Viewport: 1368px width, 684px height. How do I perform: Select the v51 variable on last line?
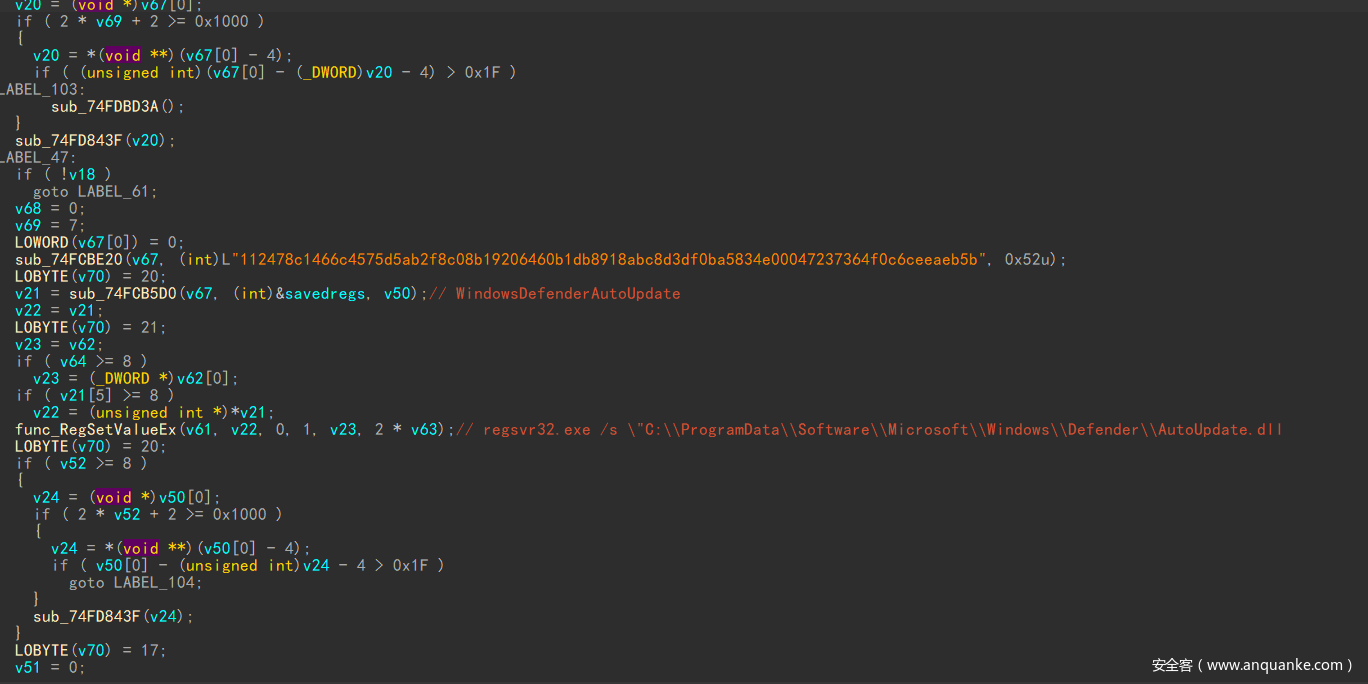coord(28,667)
